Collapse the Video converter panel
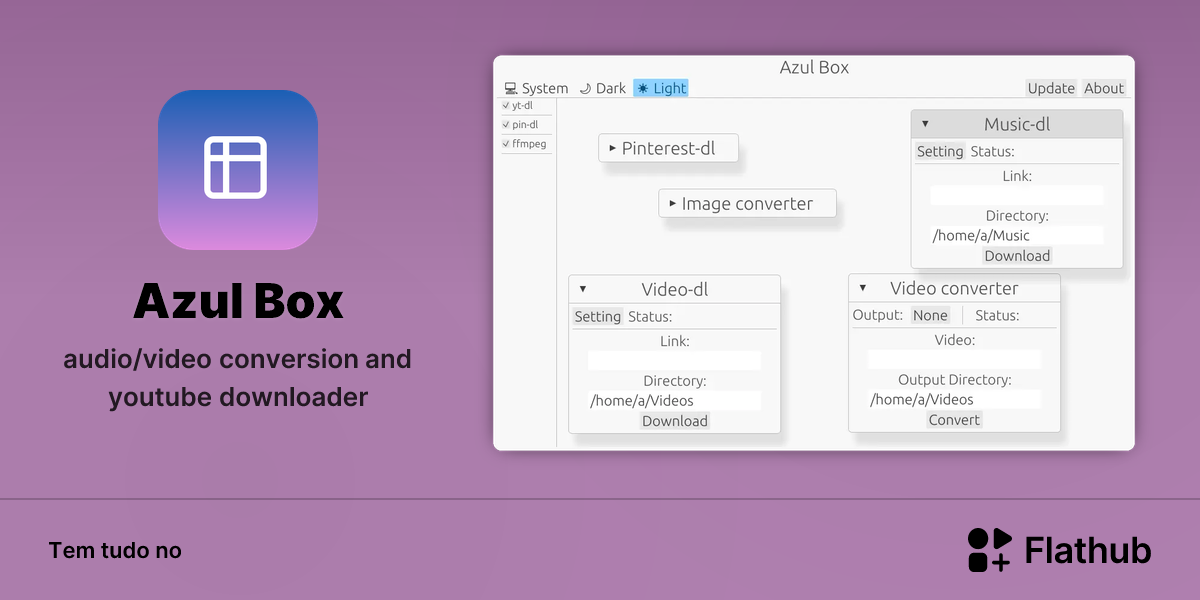Image resolution: width=1200 pixels, height=600 pixels. [863, 288]
